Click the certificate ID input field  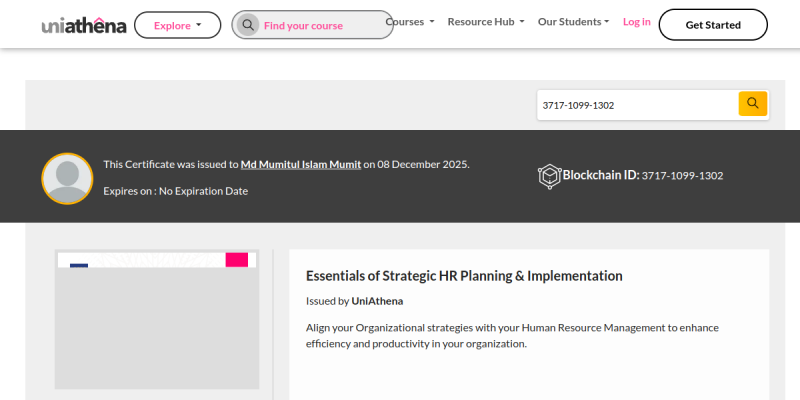(638, 105)
